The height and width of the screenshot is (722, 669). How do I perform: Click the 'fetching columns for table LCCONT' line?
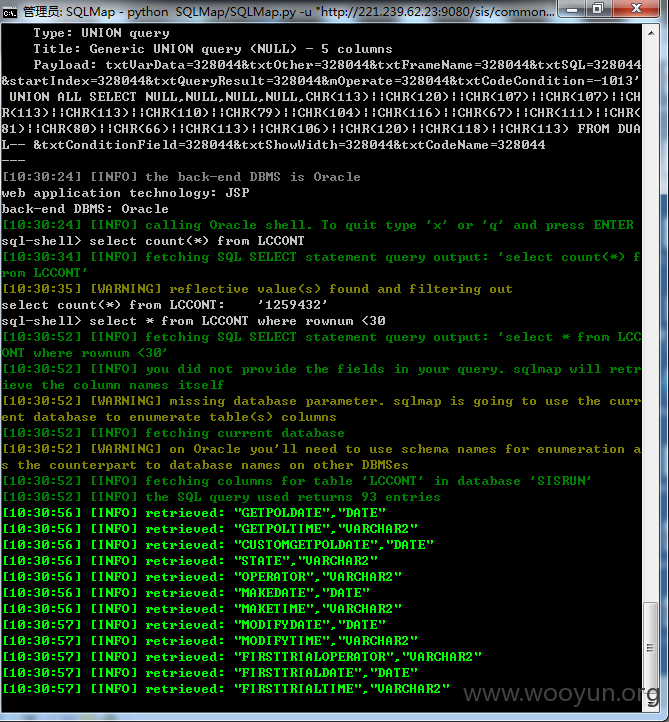coord(297,481)
